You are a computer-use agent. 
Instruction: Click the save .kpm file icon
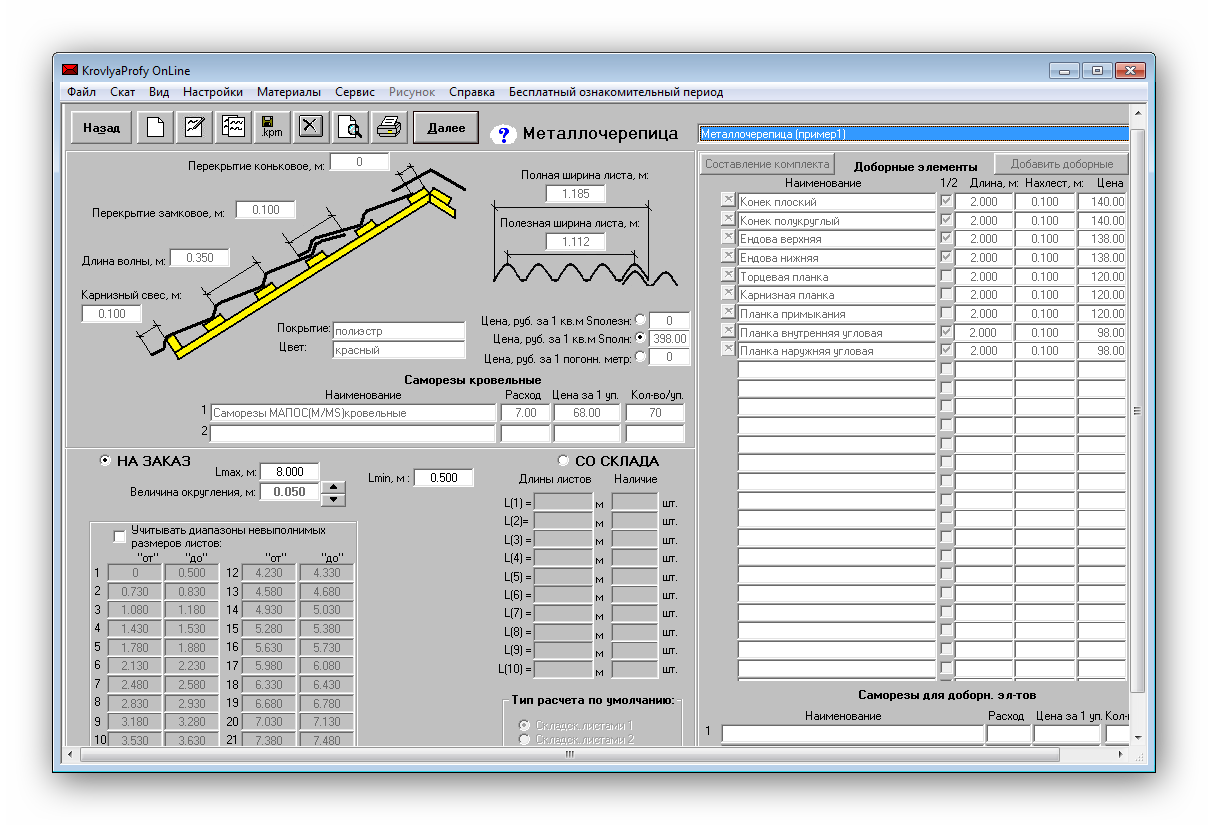(271, 127)
